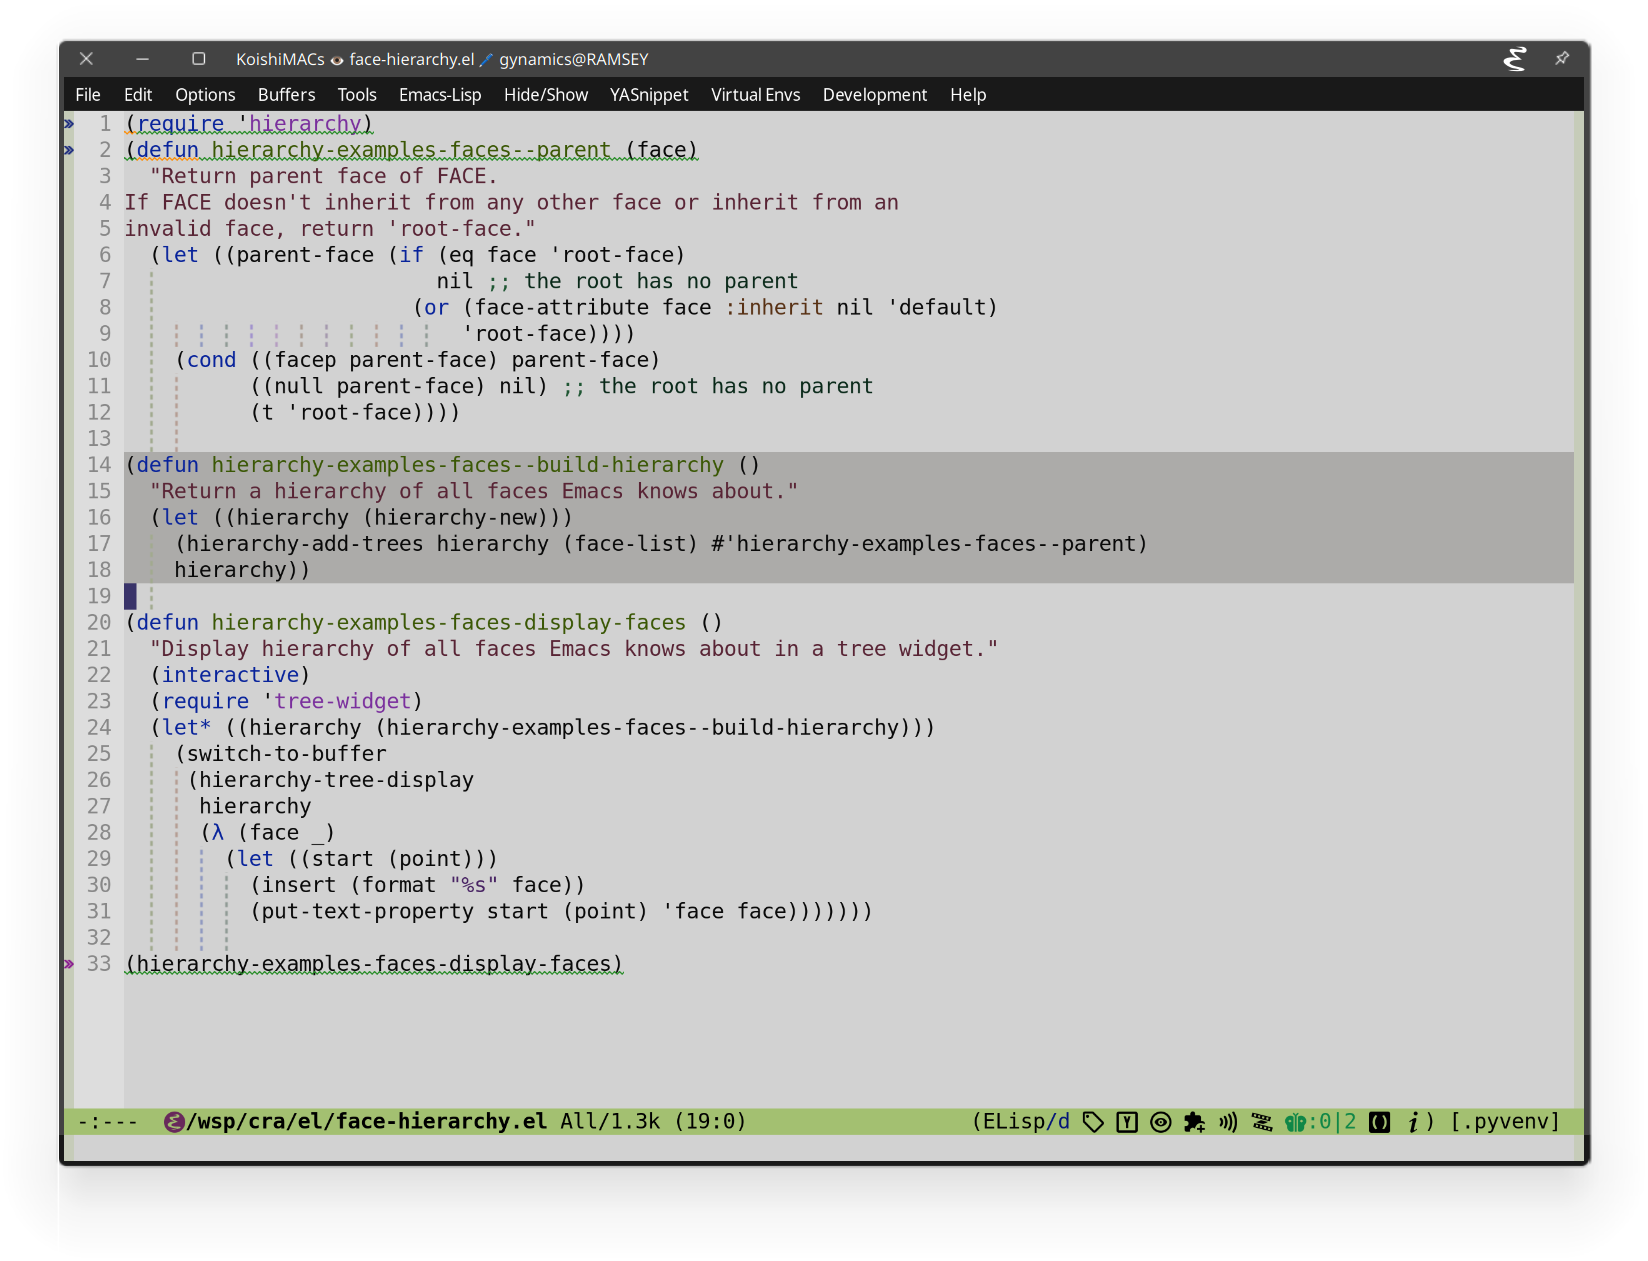Click line number 14 in the margin
Image resolution: width=1648 pixels, height=1261 pixels.
coord(99,465)
